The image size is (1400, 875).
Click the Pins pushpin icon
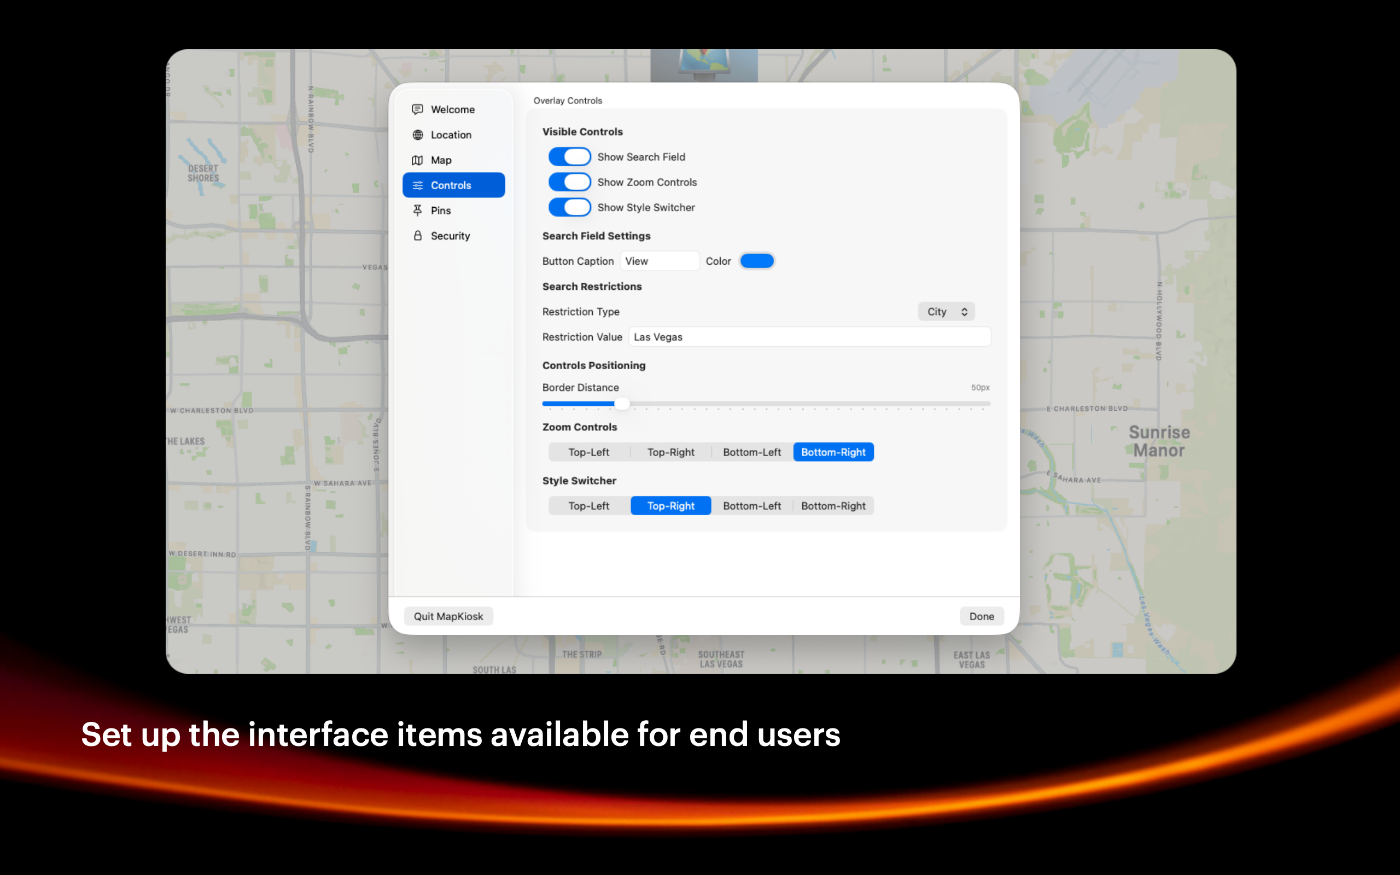pyautogui.click(x=418, y=211)
